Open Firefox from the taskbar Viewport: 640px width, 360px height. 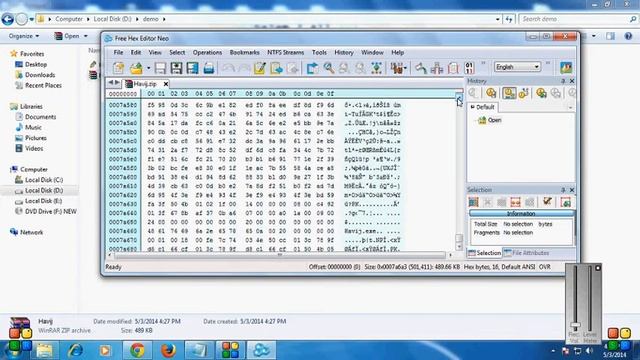coord(168,350)
